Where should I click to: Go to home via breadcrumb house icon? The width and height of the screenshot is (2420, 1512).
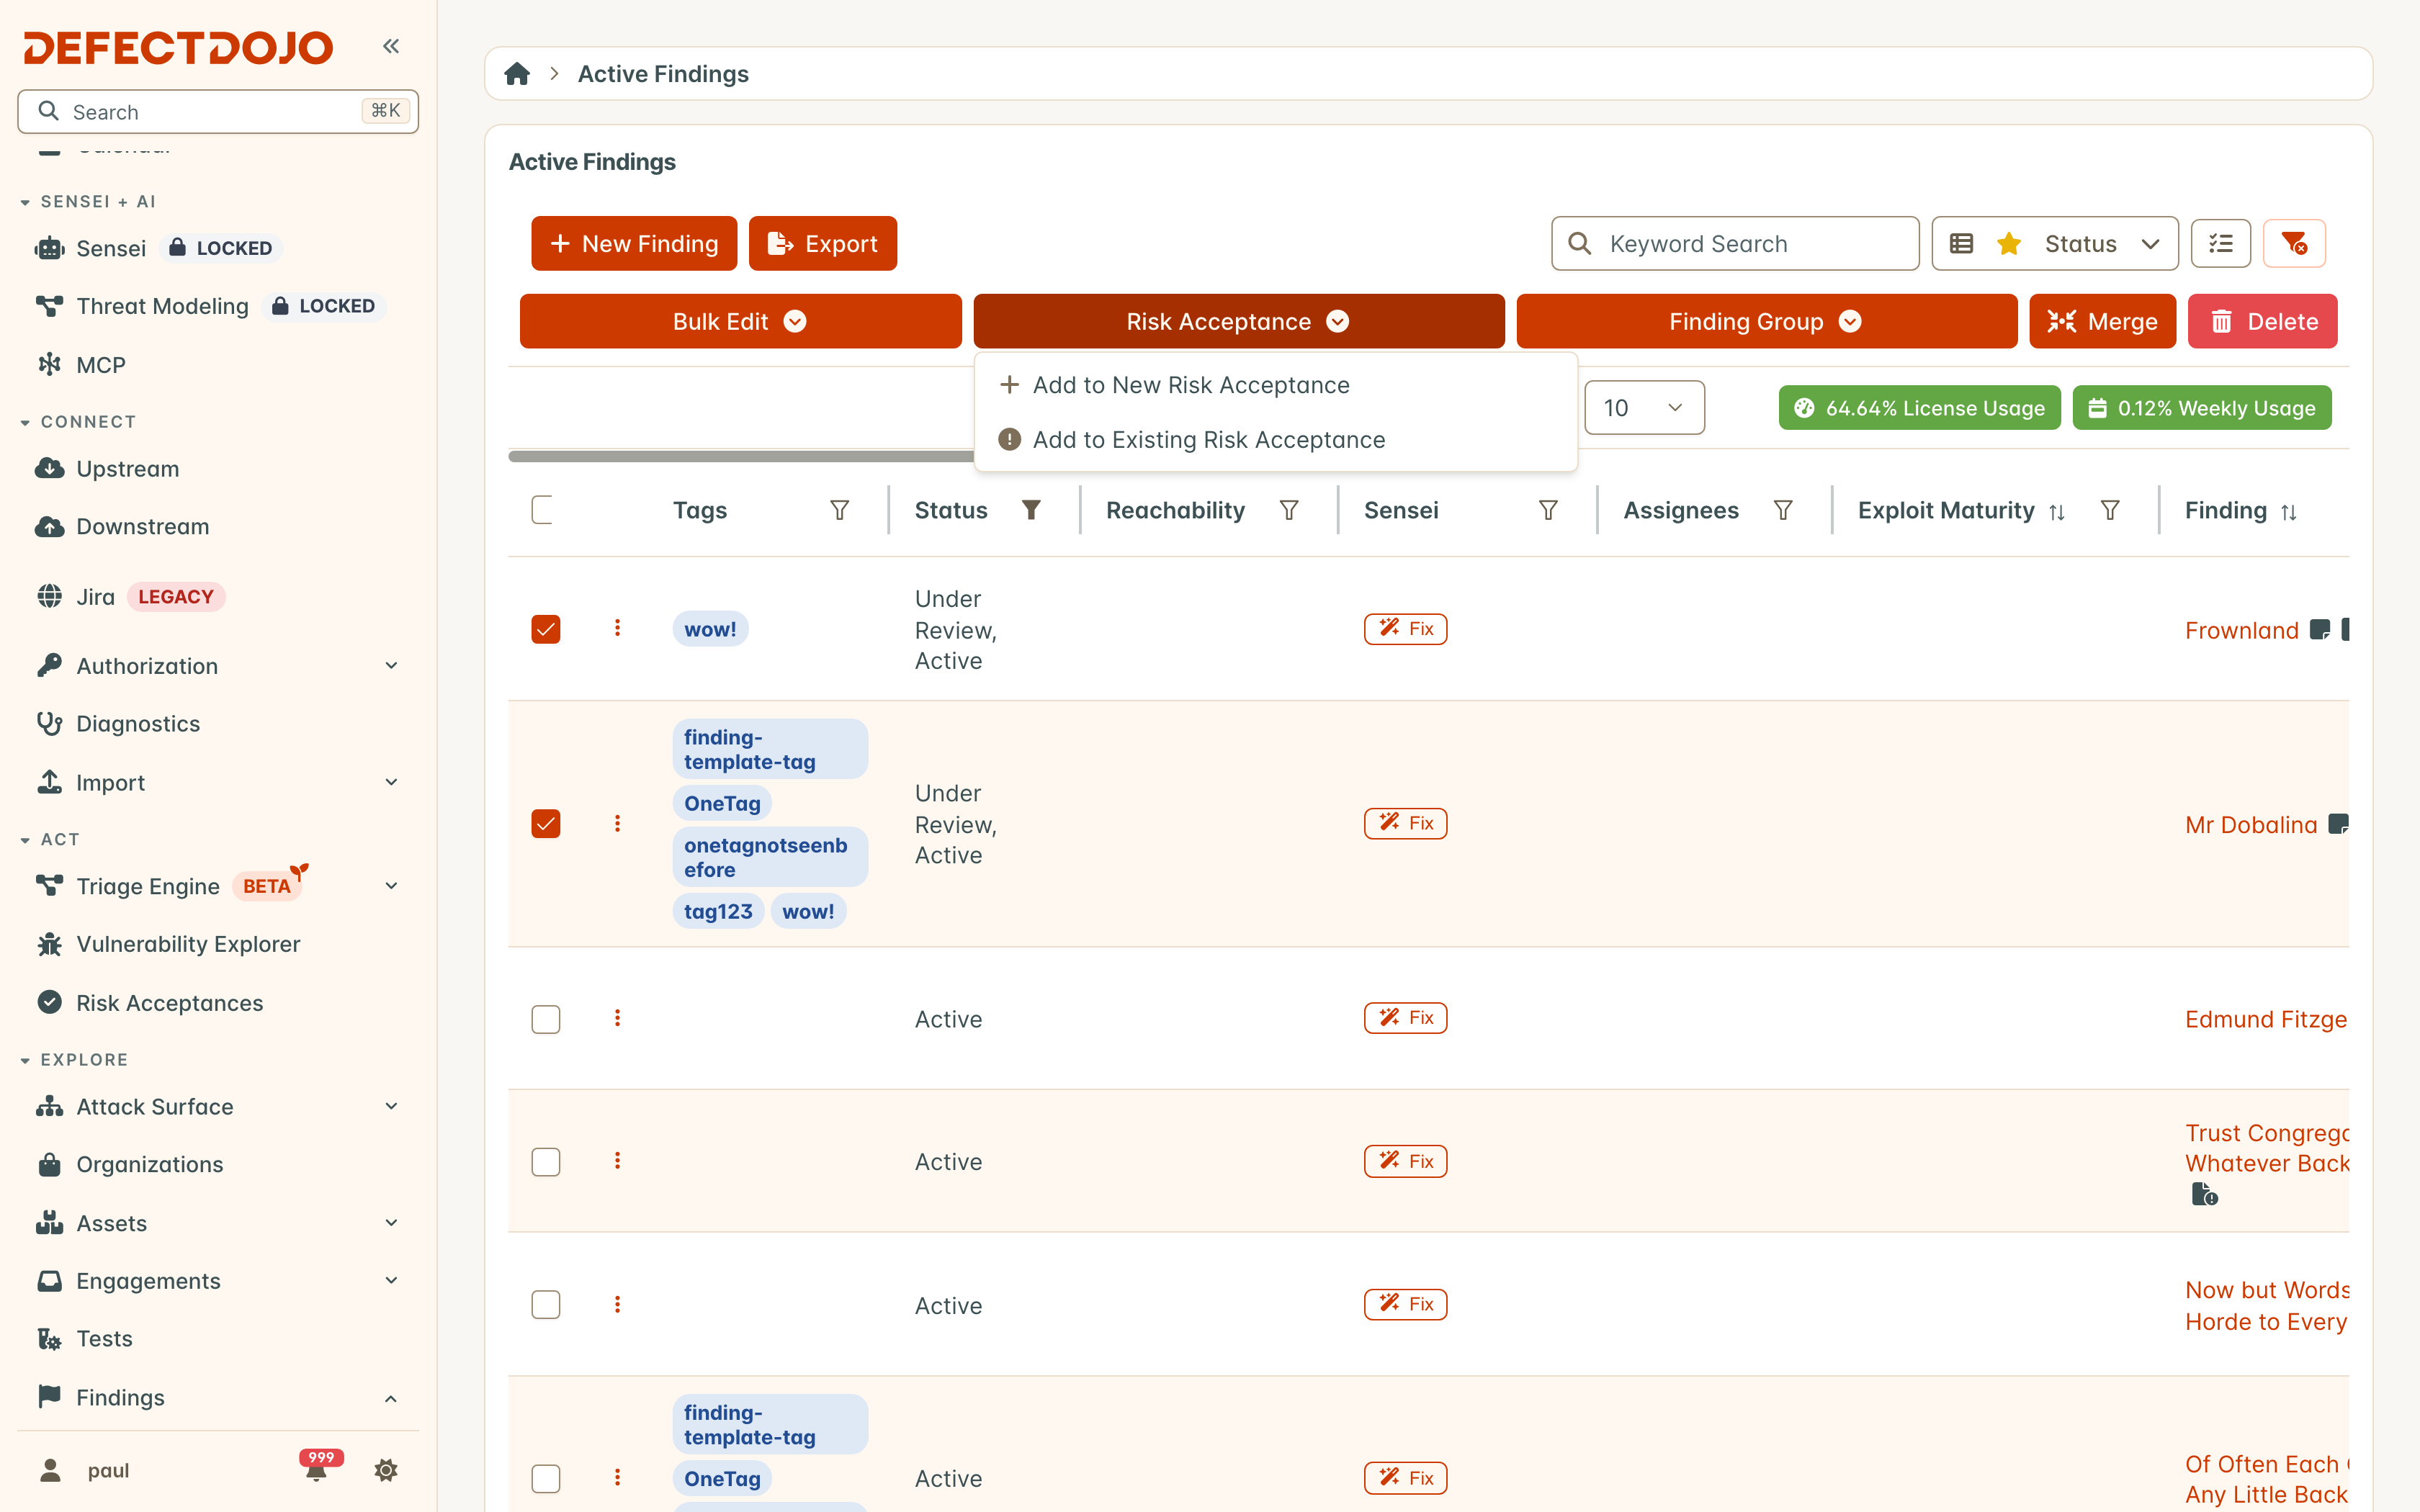(x=517, y=74)
